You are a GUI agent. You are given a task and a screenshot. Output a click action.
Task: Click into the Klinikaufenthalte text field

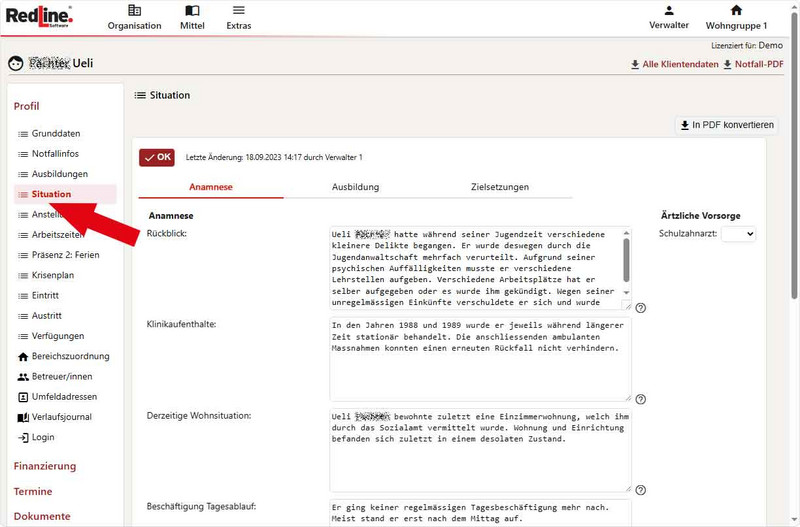point(478,358)
